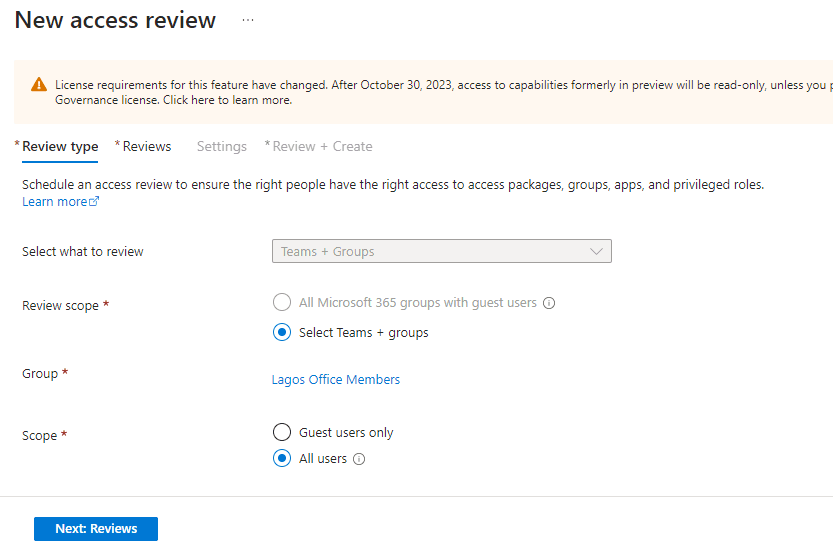Select the 'Select Teams + groups' radio button
This screenshot has width=833, height=557.
coord(282,333)
